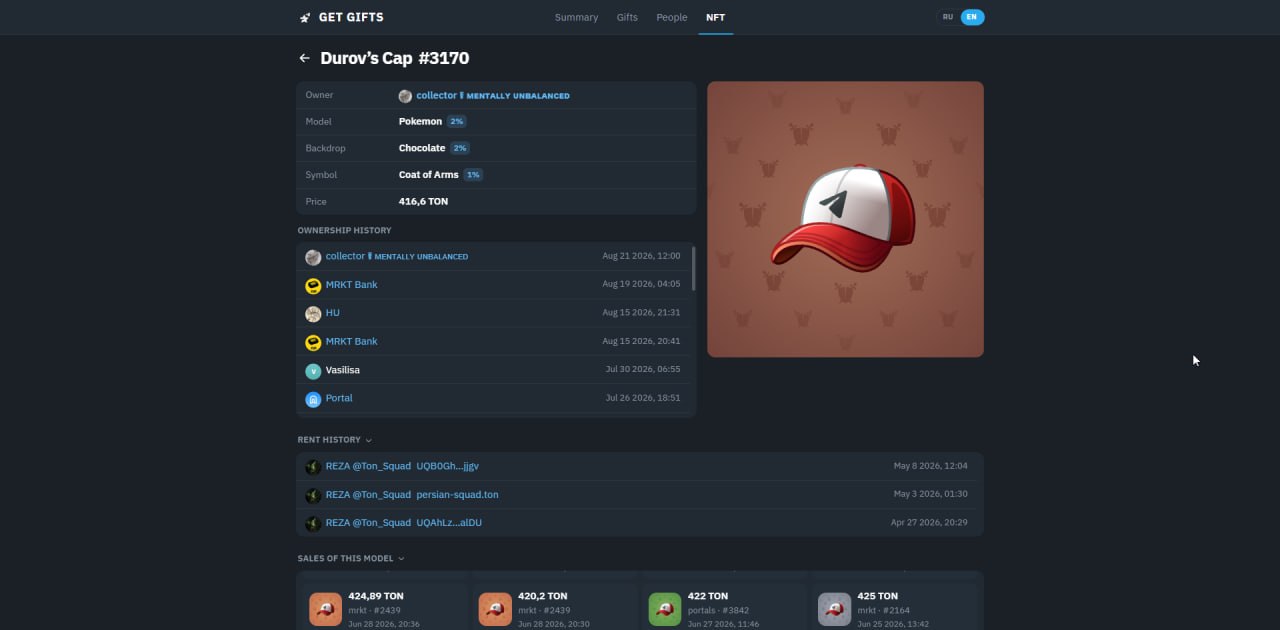Open the People tab
The height and width of the screenshot is (630, 1280).
(672, 17)
